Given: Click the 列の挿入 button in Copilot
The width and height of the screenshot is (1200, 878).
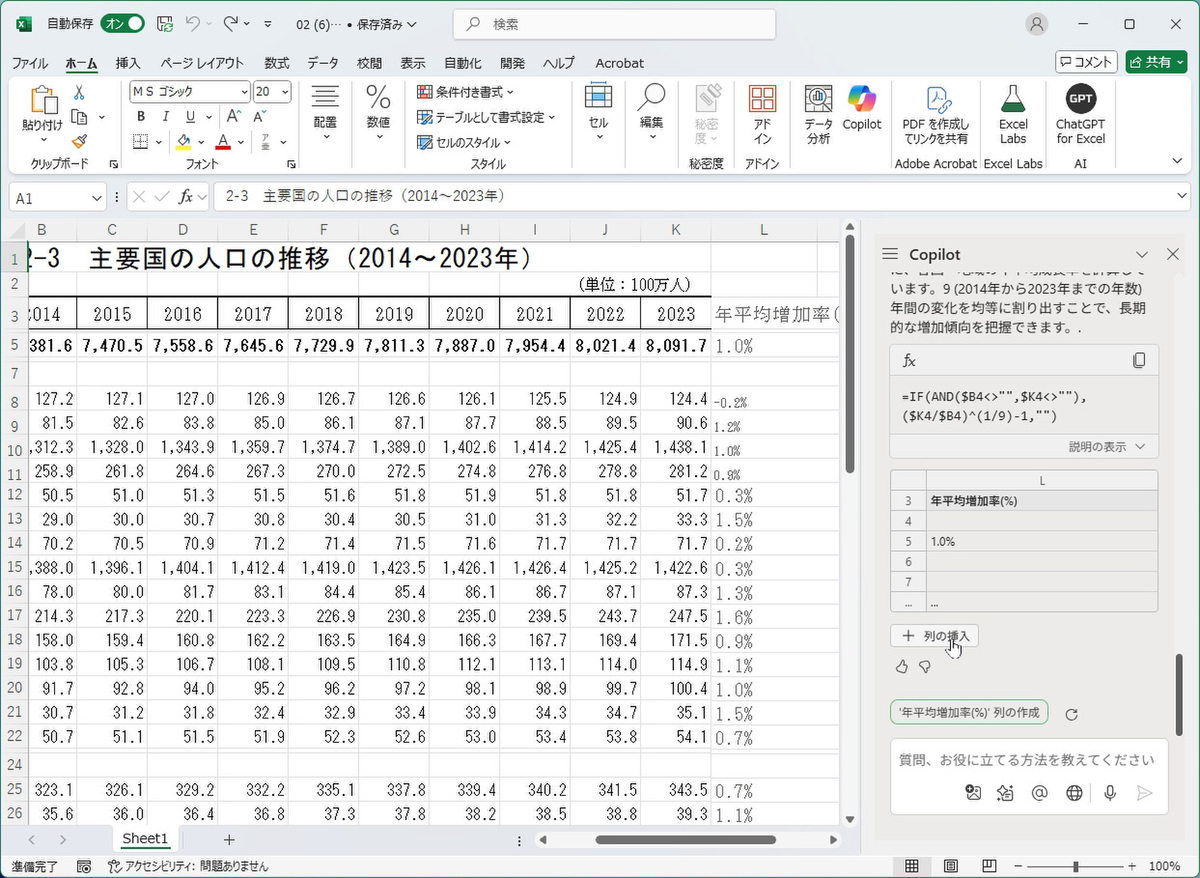Looking at the screenshot, I should coord(934,635).
